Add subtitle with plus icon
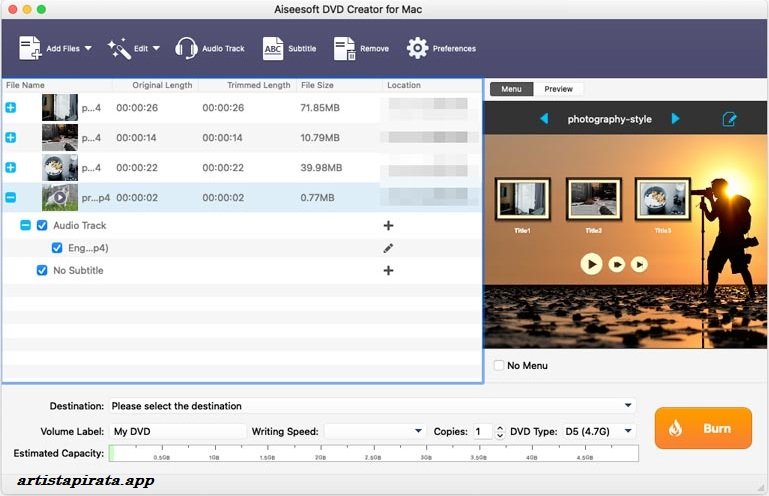 (x=388, y=270)
